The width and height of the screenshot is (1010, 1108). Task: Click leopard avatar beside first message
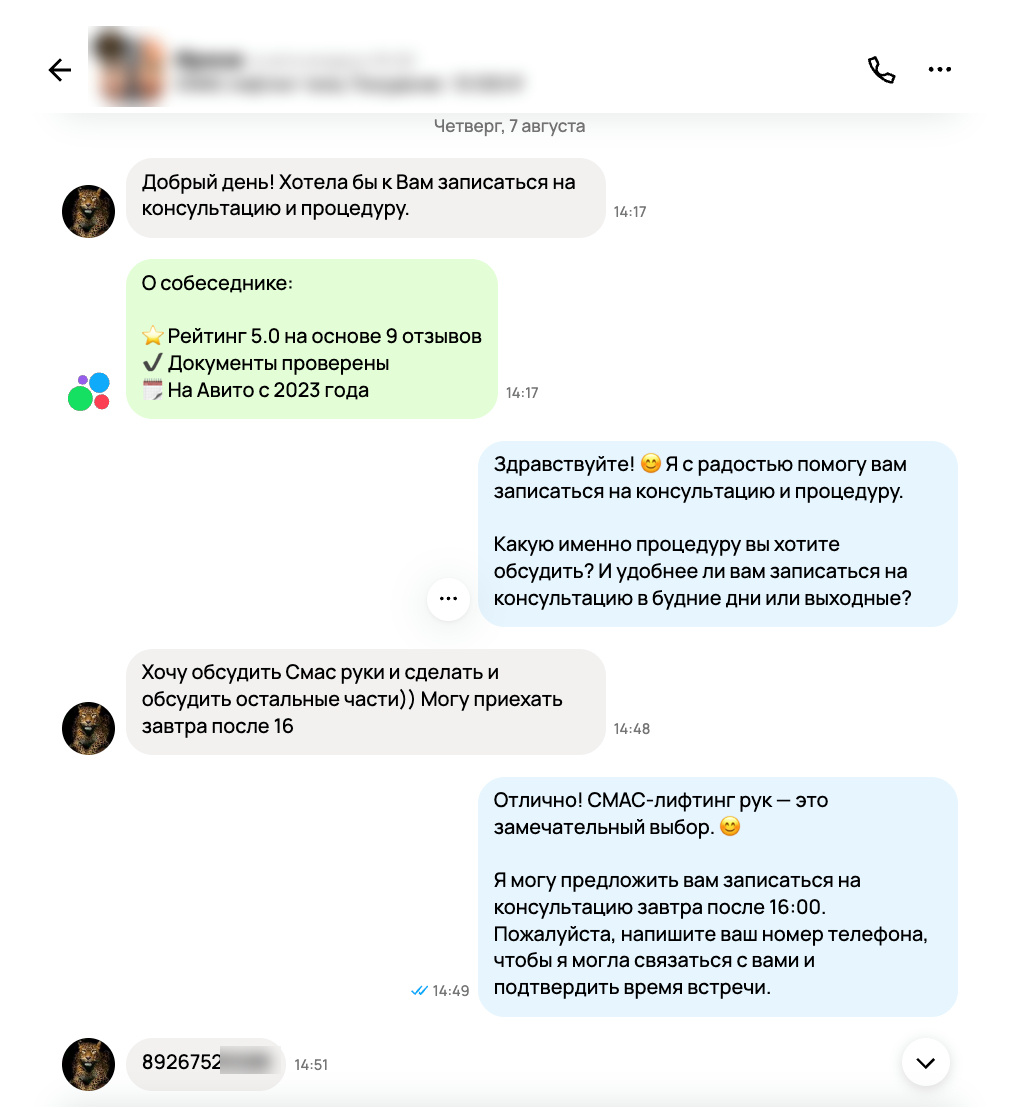[88, 211]
